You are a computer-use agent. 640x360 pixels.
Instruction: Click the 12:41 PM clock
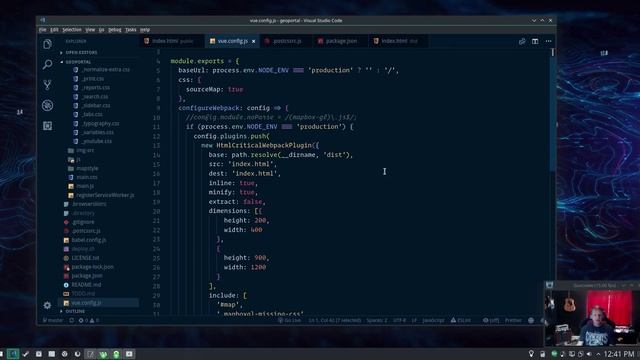click(619, 354)
